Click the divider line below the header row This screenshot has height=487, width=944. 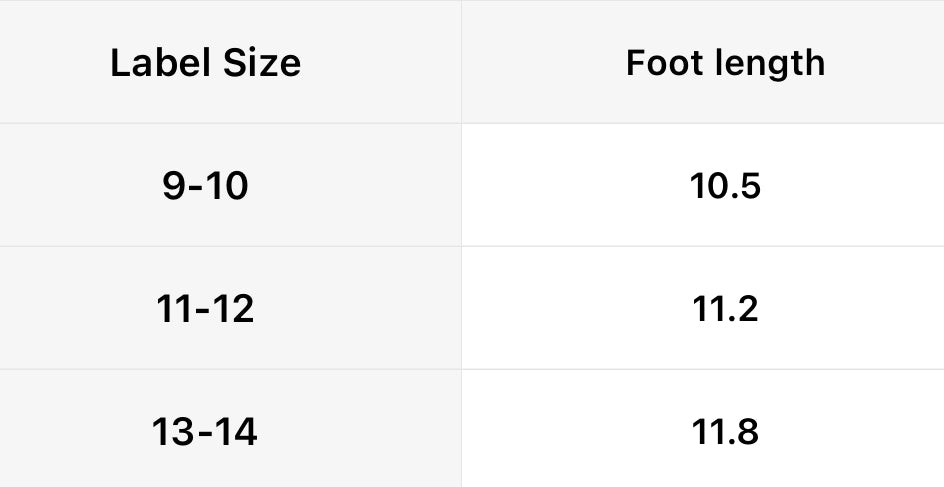pos(472,123)
